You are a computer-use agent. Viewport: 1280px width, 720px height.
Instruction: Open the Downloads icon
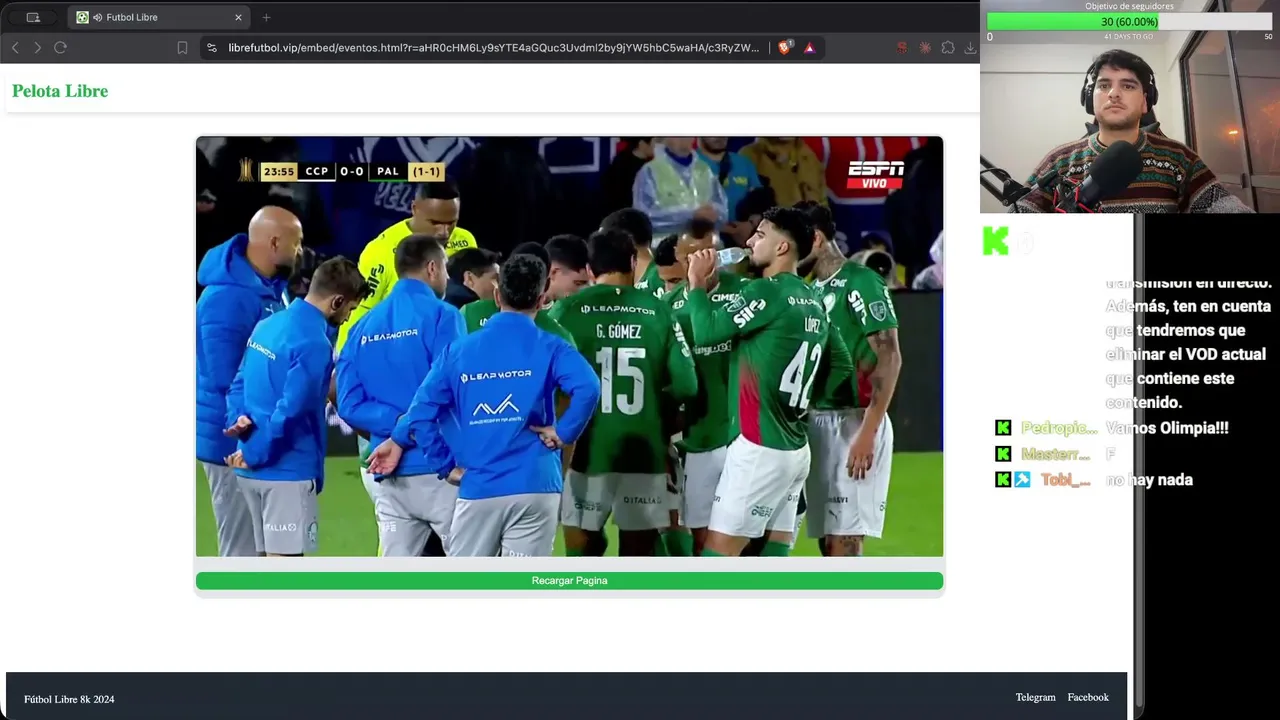coord(970,47)
